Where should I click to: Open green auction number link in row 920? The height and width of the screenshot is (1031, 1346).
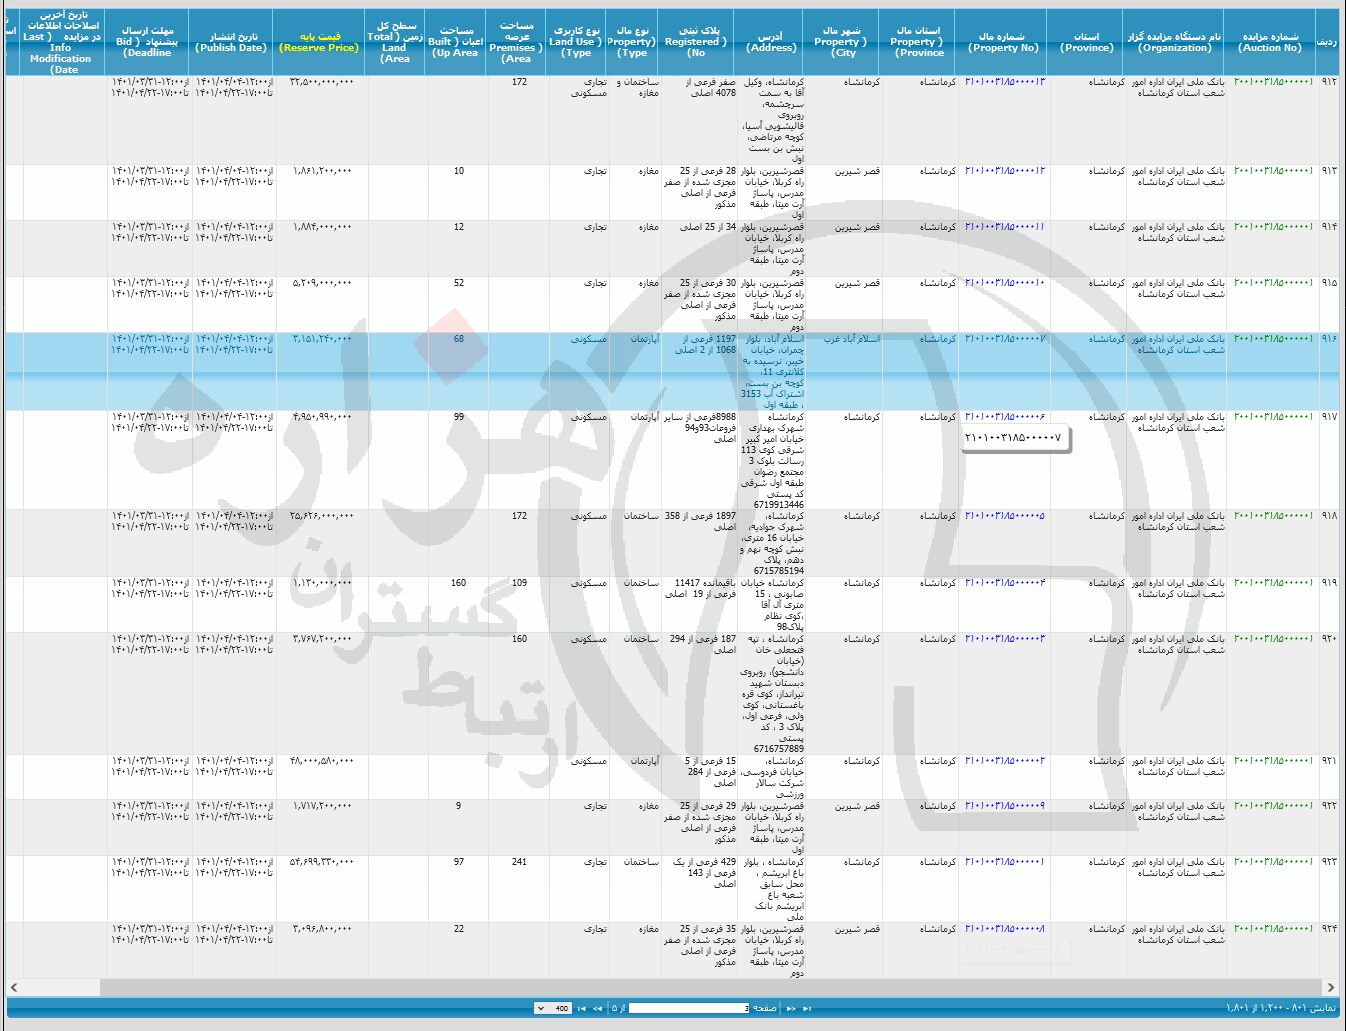pyautogui.click(x=1273, y=639)
